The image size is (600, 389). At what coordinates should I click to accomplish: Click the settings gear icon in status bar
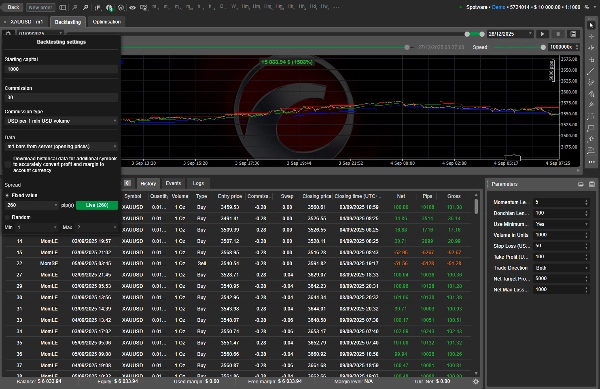[476, 381]
